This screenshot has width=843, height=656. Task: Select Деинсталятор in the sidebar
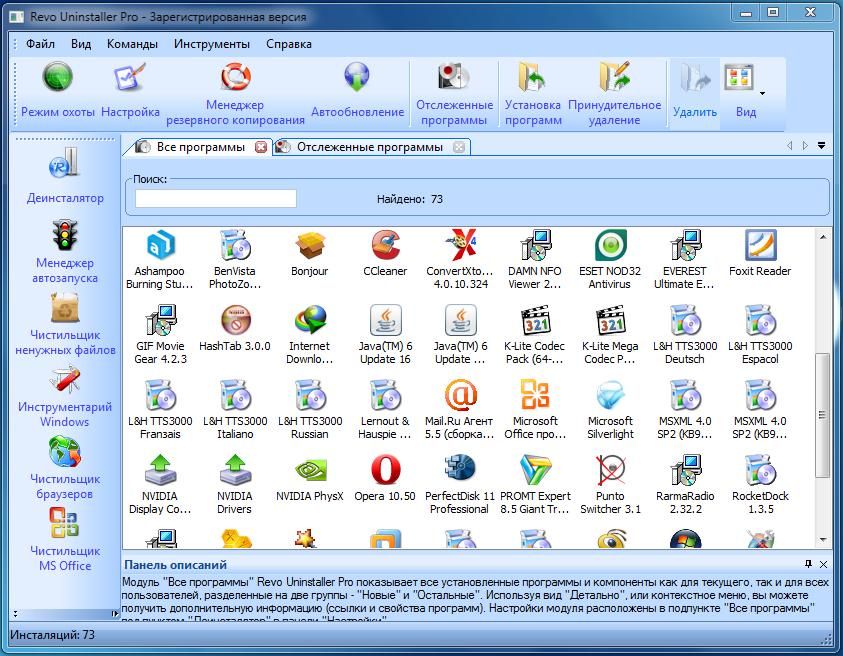tap(65, 175)
